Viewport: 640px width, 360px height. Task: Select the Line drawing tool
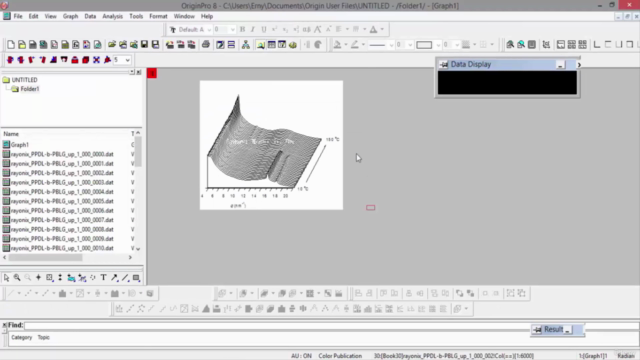(125, 278)
